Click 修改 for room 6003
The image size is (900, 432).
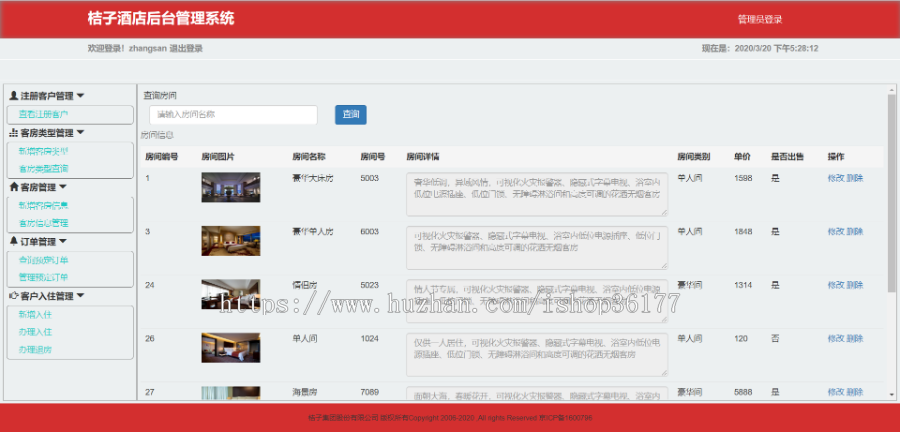836,232
